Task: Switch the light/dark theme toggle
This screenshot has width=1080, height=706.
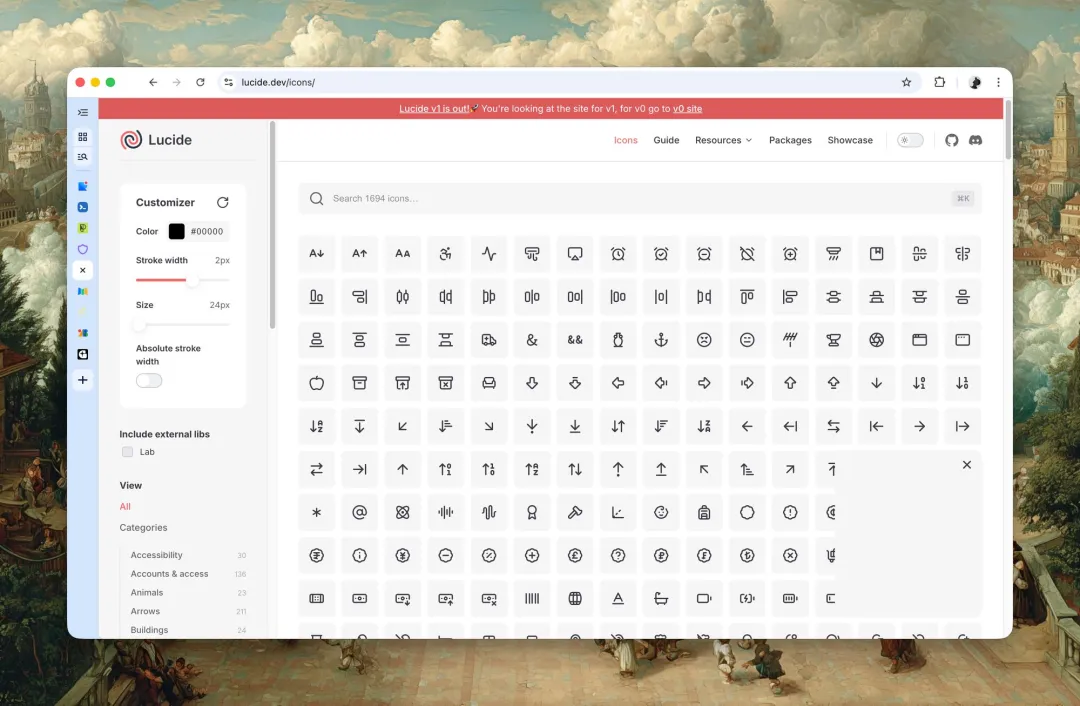Action: coord(910,140)
